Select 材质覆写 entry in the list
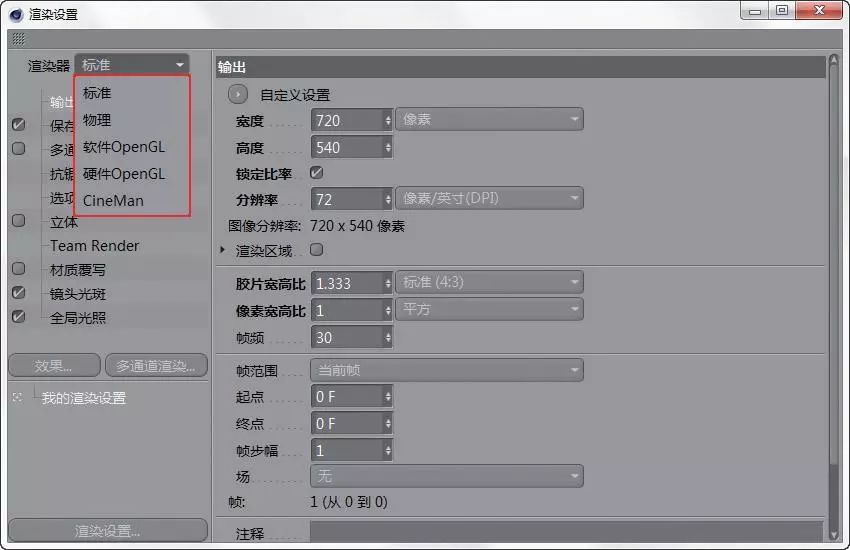This screenshot has height=550, width=850. (78, 270)
